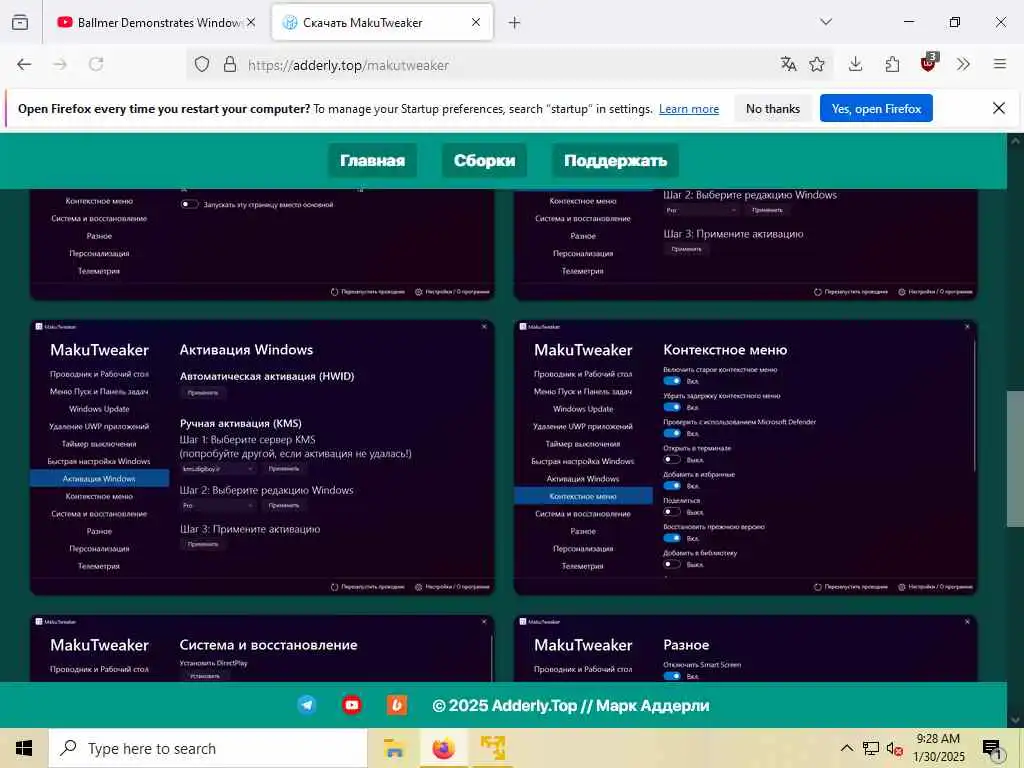Select the Скачать MakuTweaker tab
This screenshot has height=768, width=1024.
(382, 22)
